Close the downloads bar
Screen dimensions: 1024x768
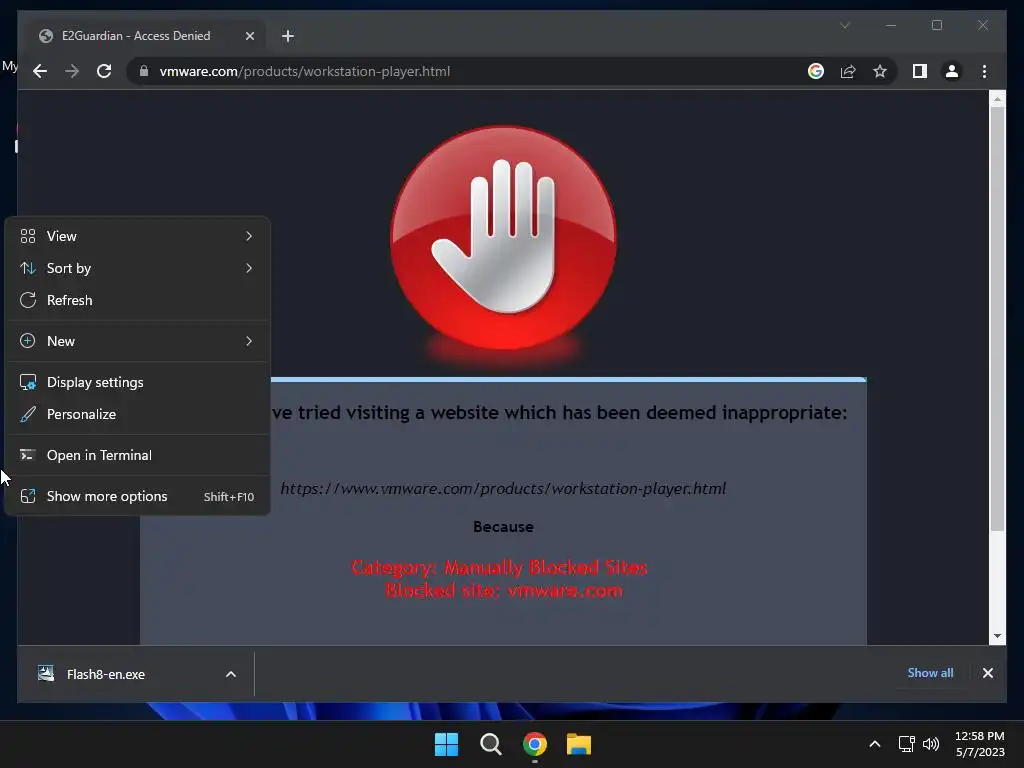click(987, 673)
